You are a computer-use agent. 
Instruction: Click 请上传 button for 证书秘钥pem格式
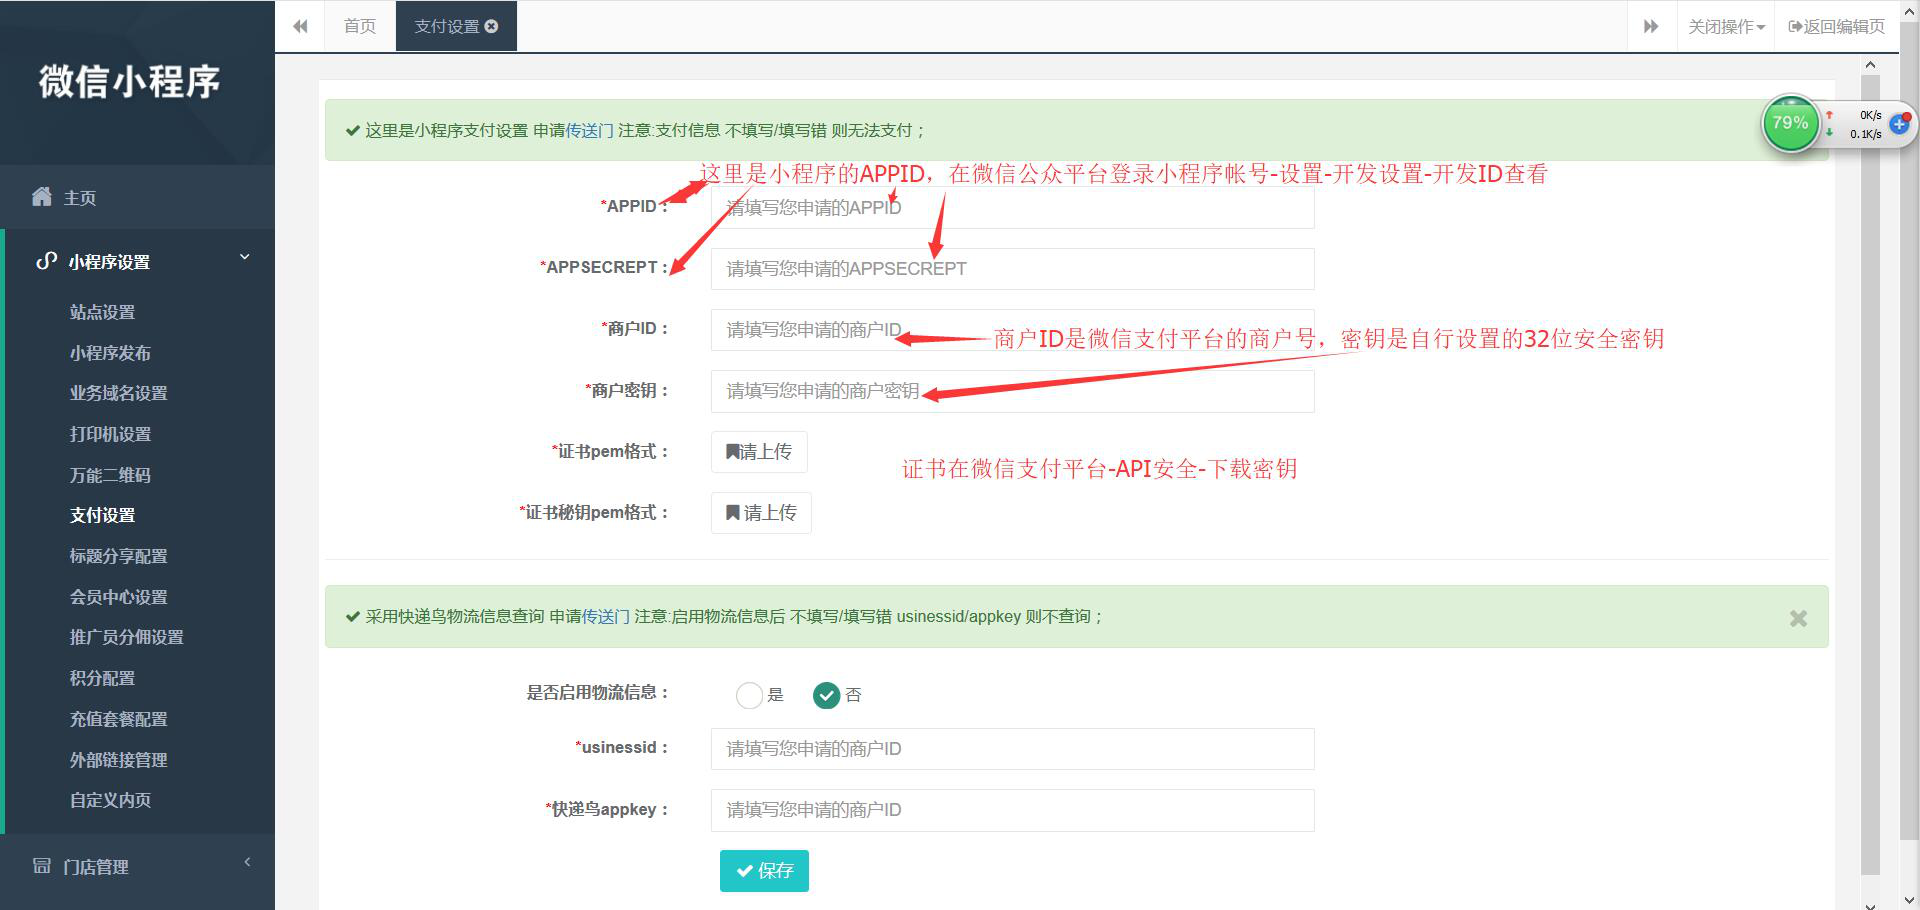click(761, 513)
